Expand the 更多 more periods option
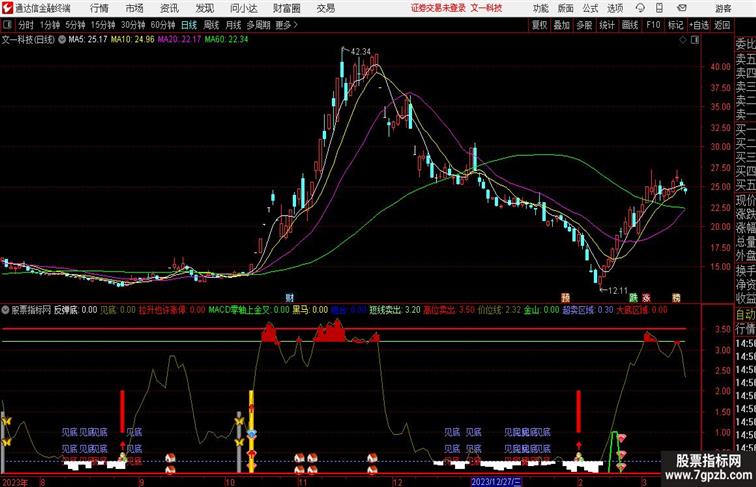Image resolution: width=756 pixels, height=487 pixels. coord(286,25)
